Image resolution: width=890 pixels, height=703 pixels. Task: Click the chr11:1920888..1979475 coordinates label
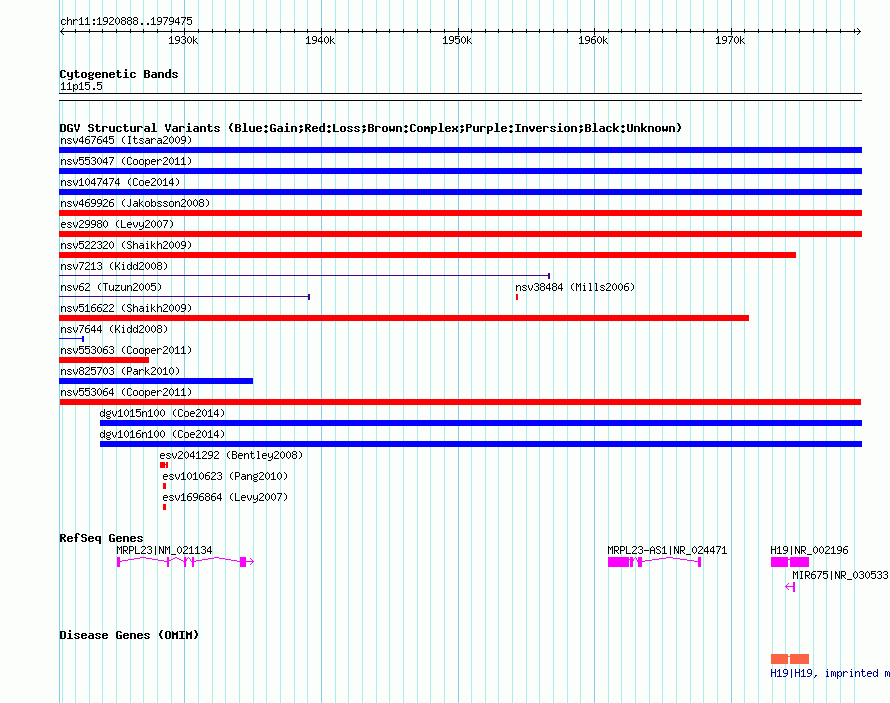(x=126, y=21)
